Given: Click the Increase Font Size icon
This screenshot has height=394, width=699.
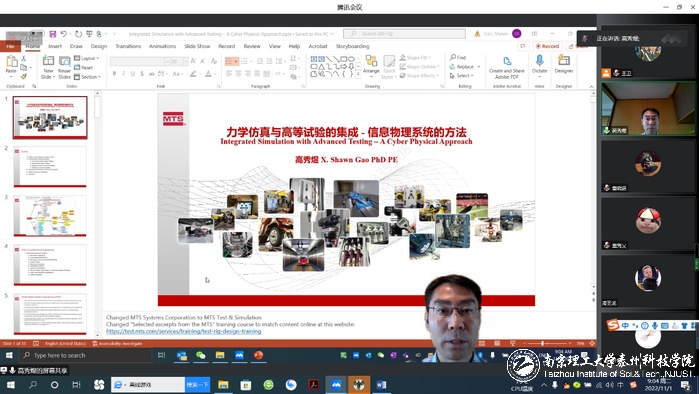Looking at the screenshot, I should (193, 61).
